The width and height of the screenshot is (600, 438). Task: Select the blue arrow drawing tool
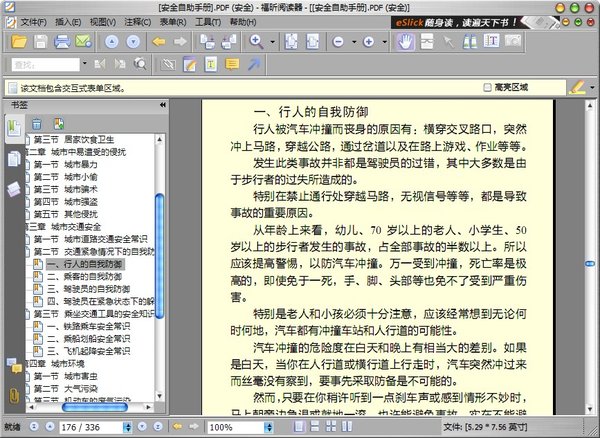pyautogui.click(x=254, y=64)
